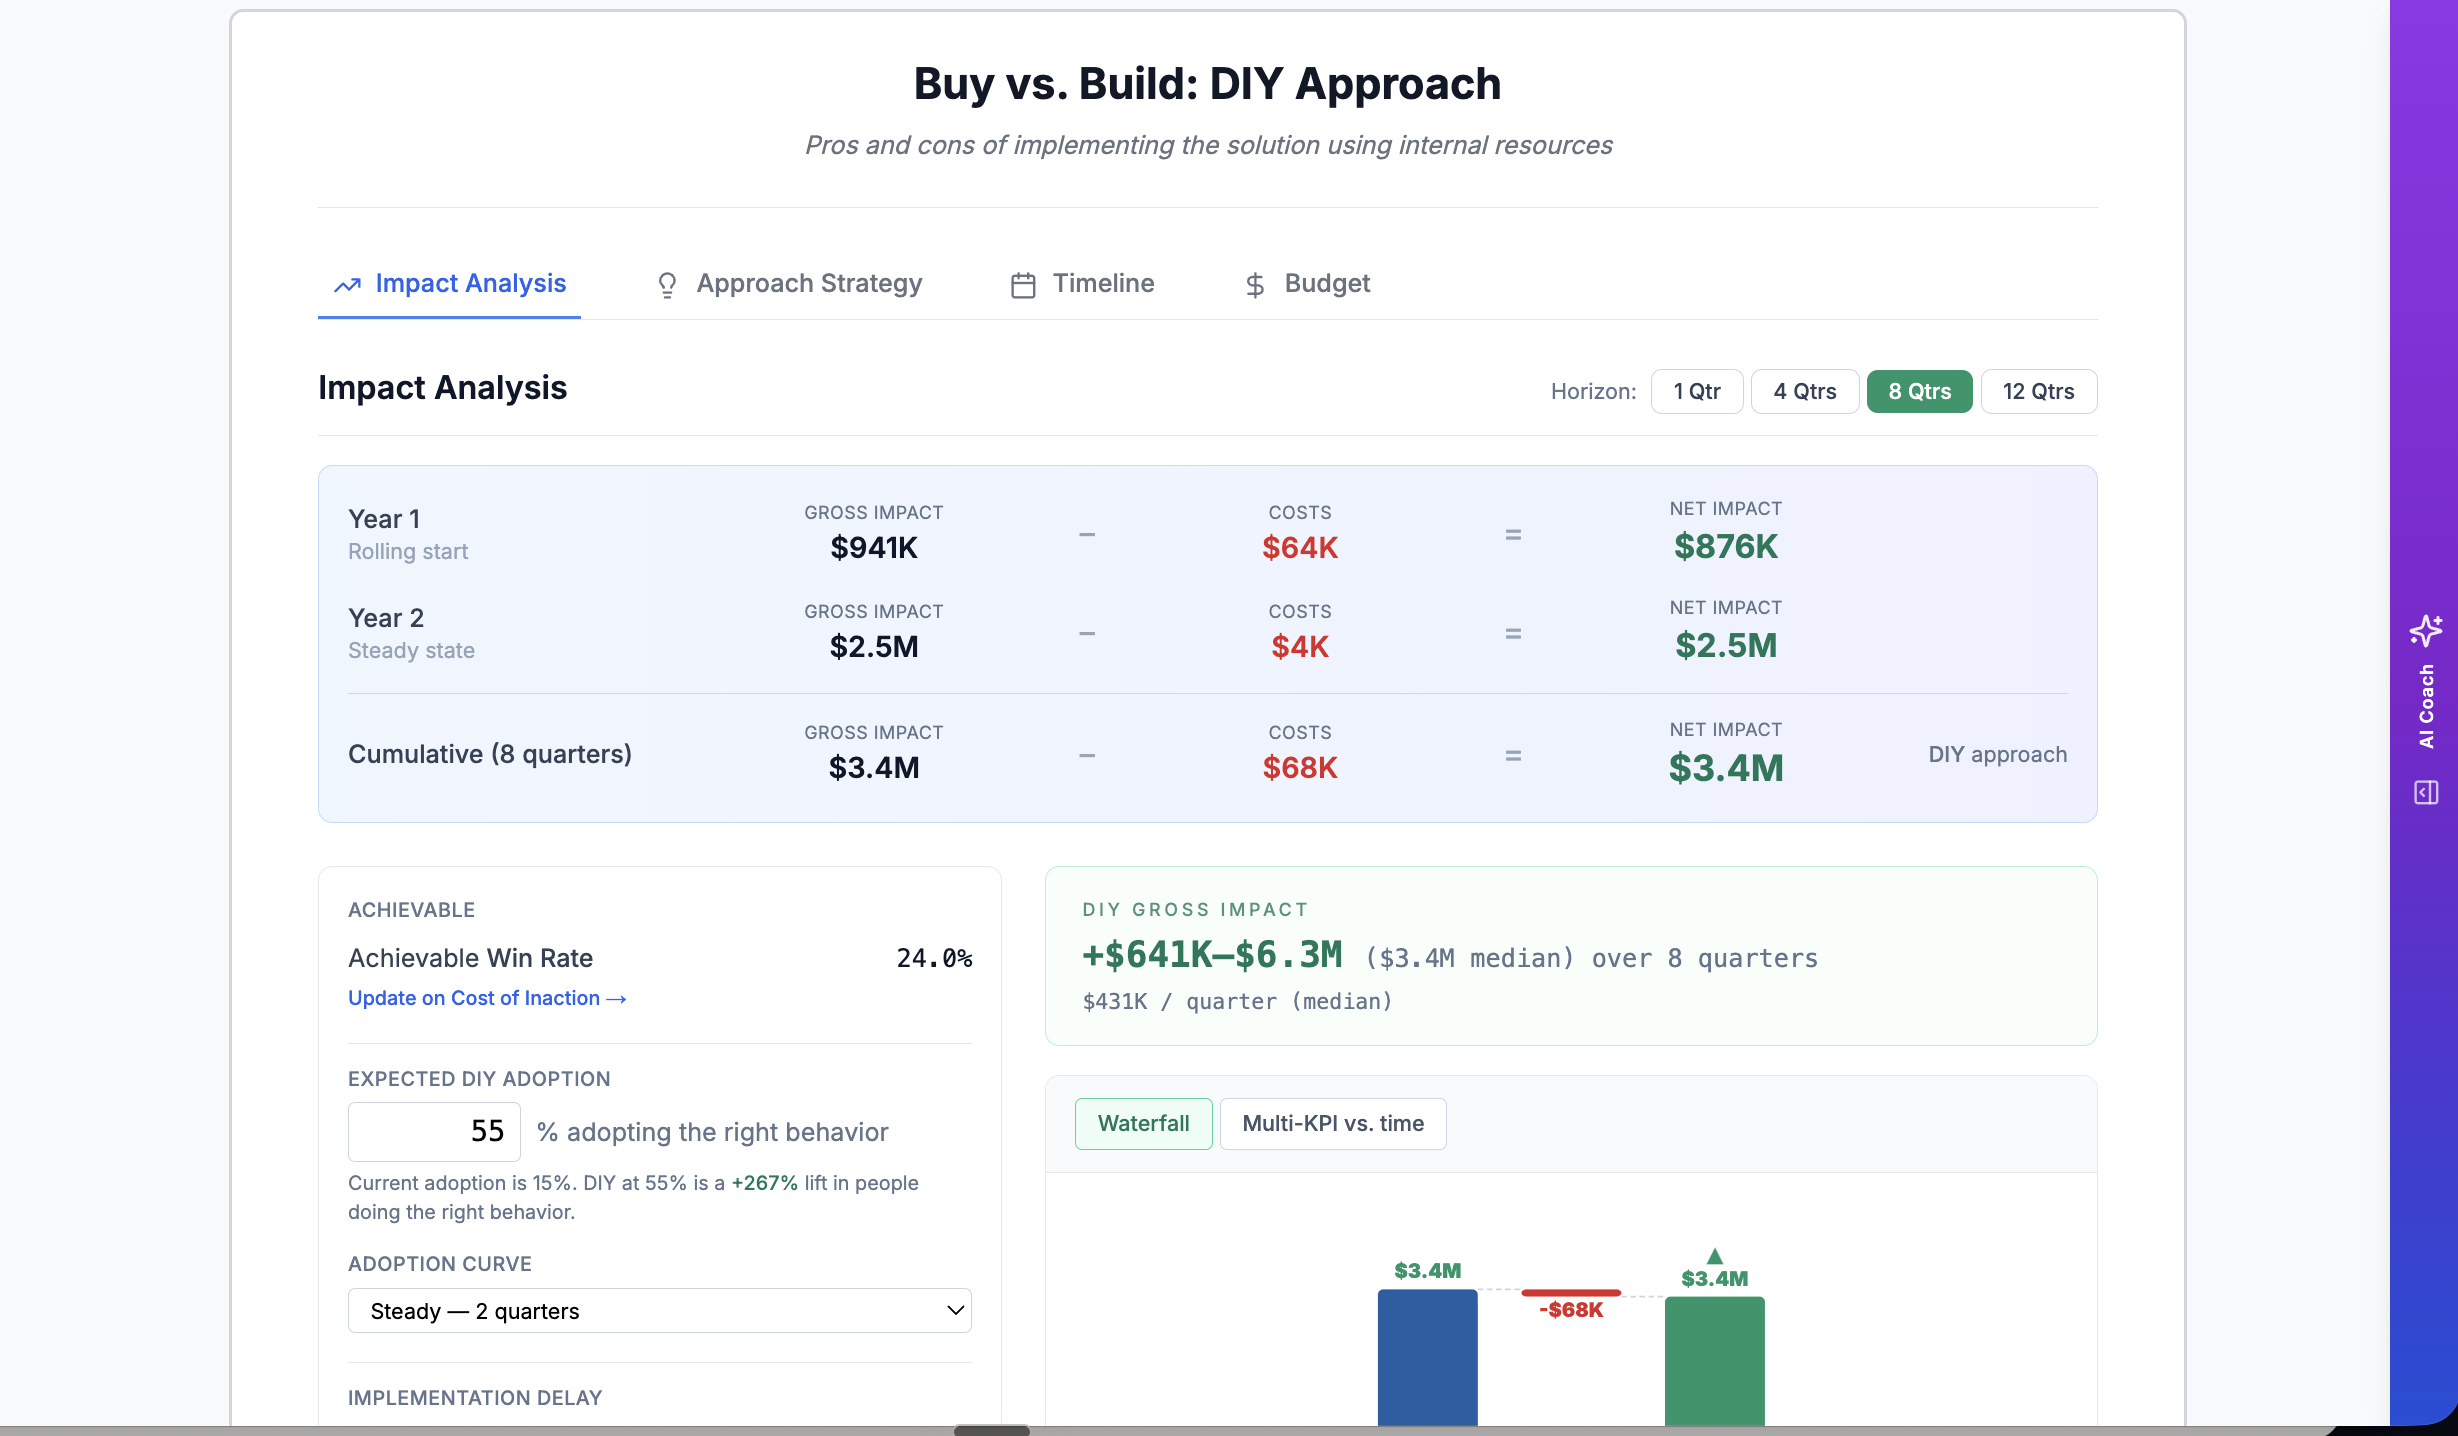Click the horizontal scrollbar thumb at bottom
The height and width of the screenshot is (1436, 2458).
point(991,1430)
